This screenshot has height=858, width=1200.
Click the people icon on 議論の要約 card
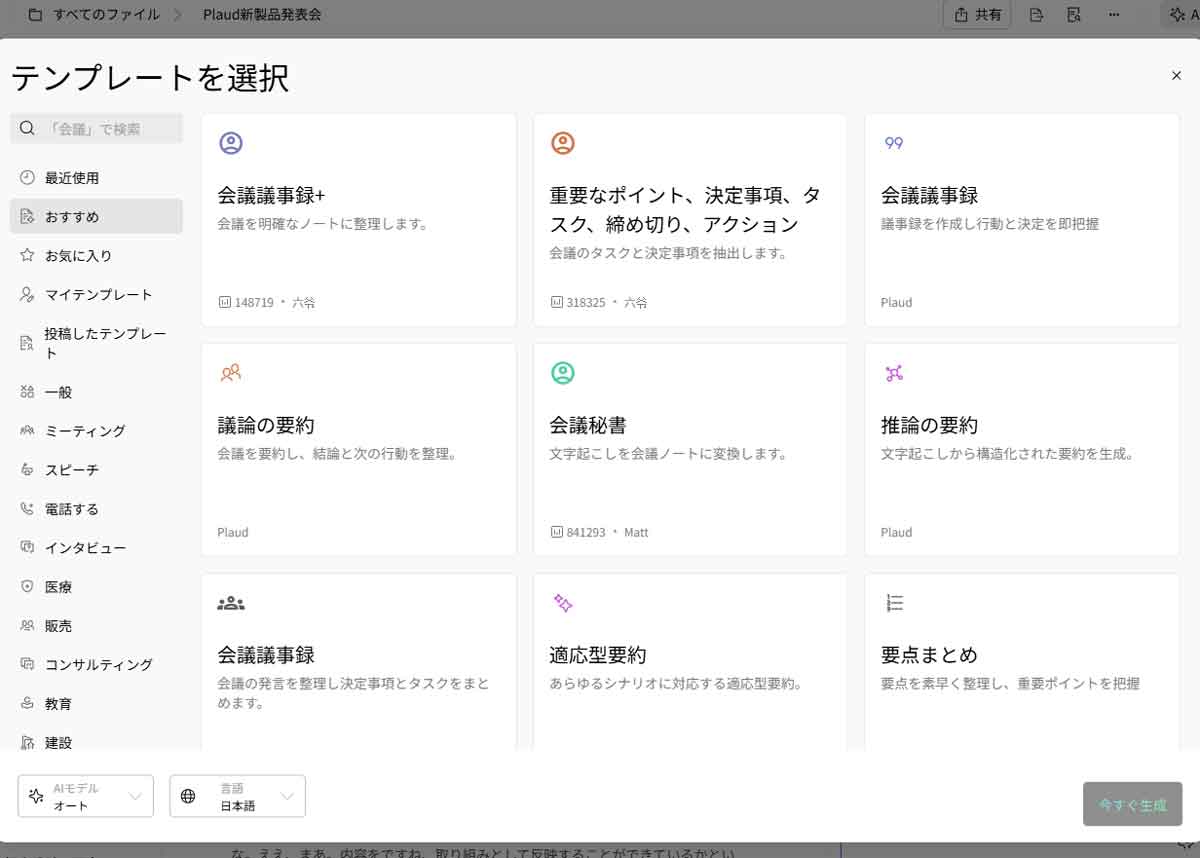[231, 373]
